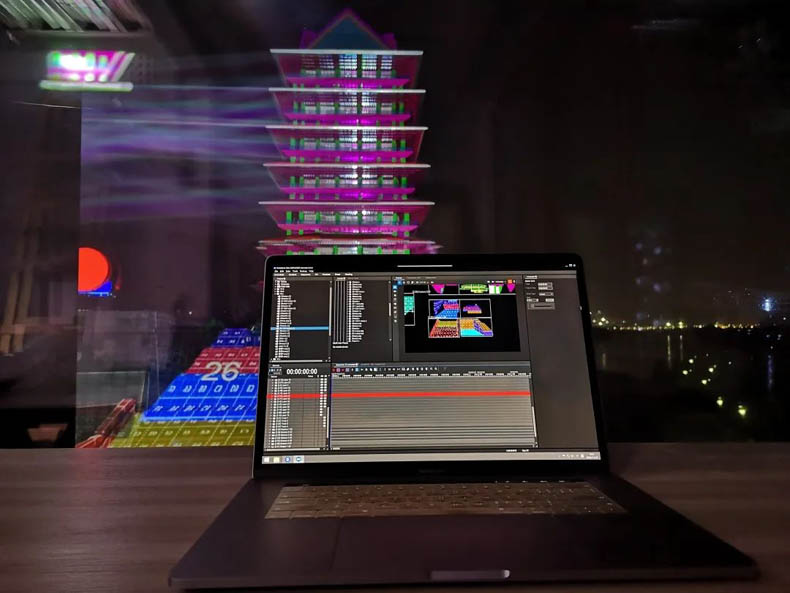Click the red highlighted lane in the timeline
Screen dimensions: 790x593
pos(431,394)
